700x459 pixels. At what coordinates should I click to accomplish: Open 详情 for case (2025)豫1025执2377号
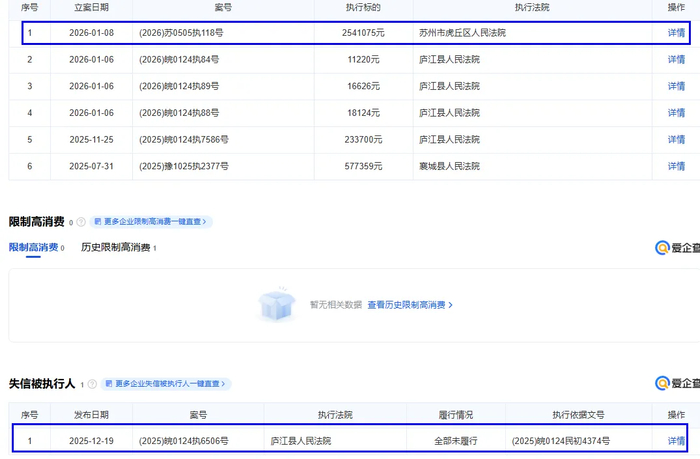676,166
